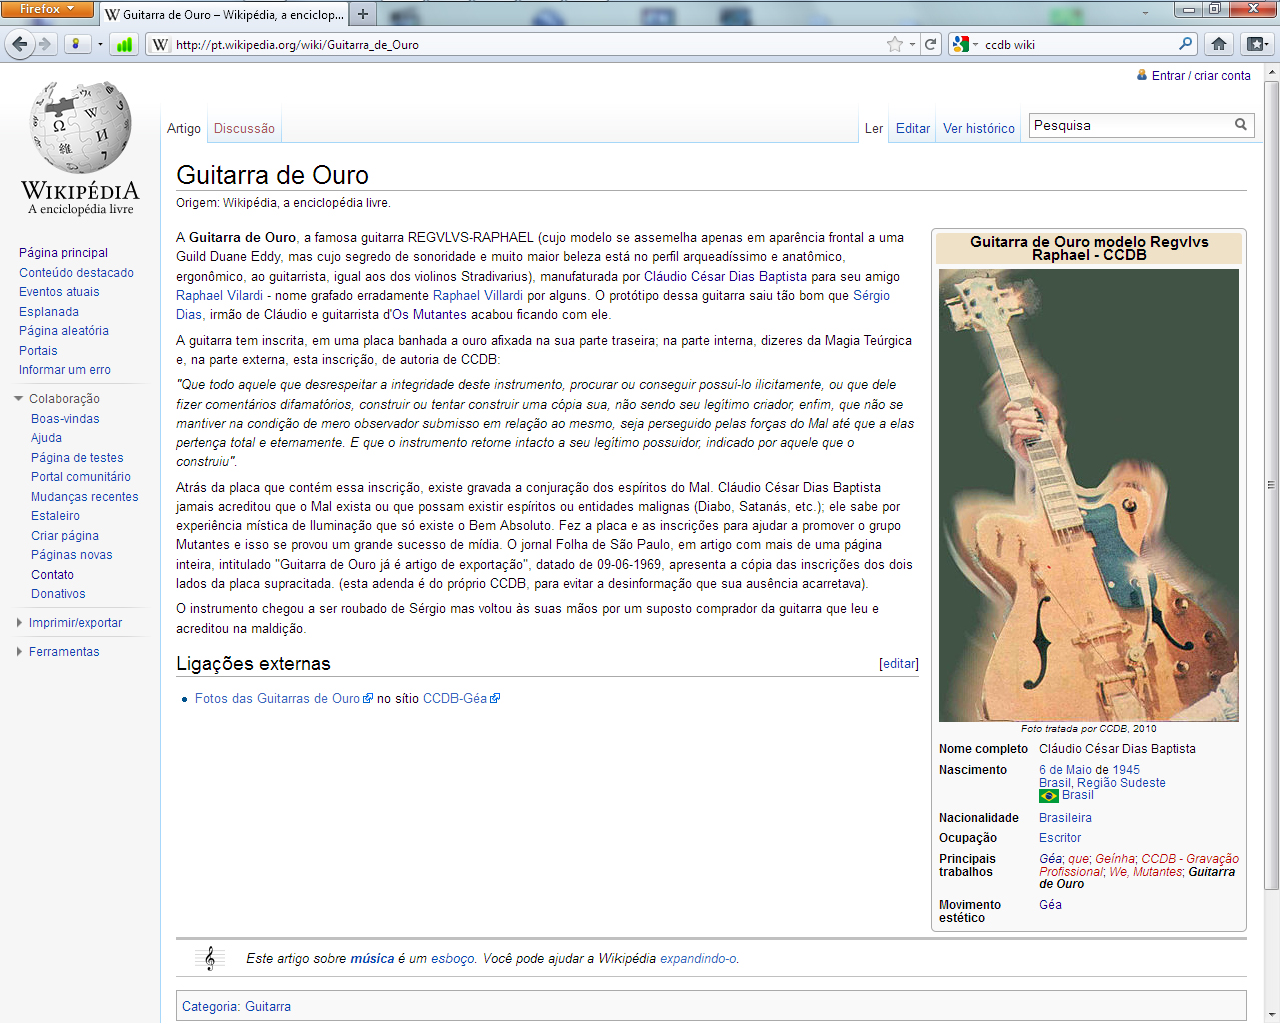Viewport: 1280px width, 1024px height.
Task: Click the browser search bar magnifier
Action: click(x=1185, y=44)
